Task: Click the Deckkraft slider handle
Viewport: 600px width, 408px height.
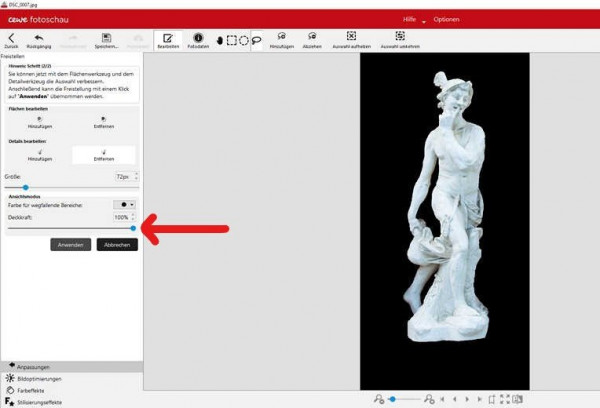Action: [x=133, y=228]
